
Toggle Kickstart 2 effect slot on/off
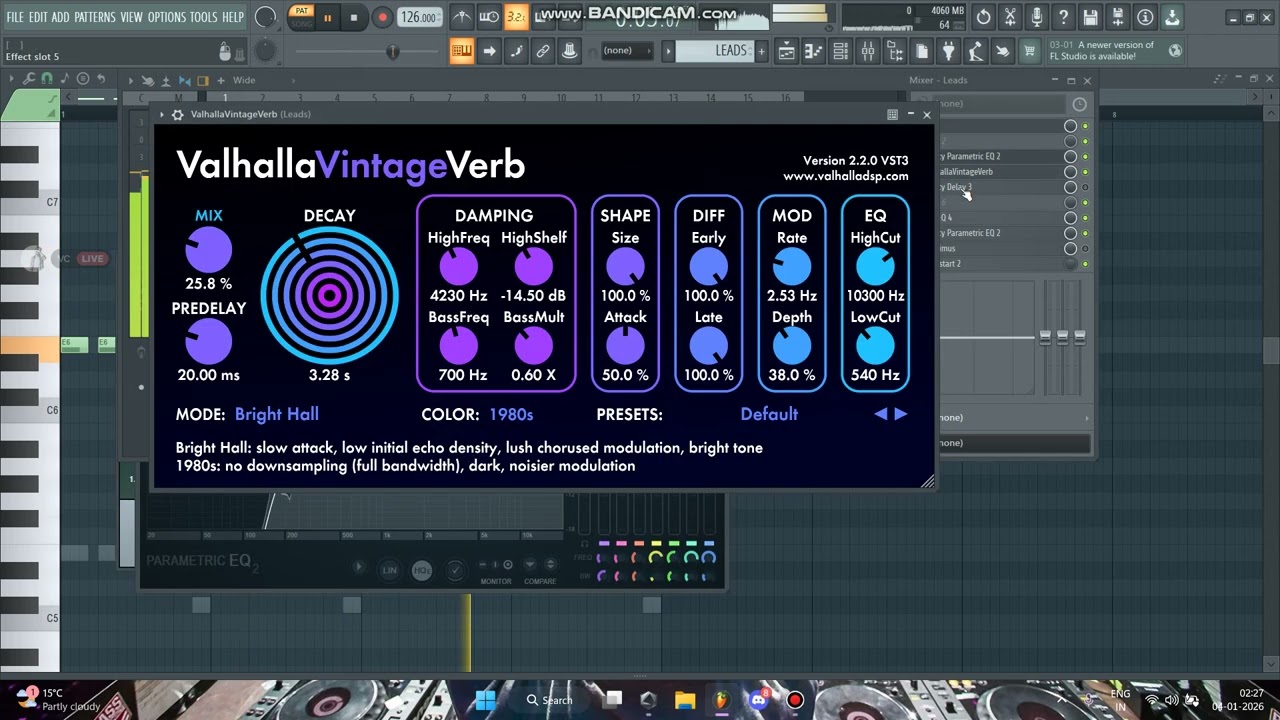(x=1085, y=264)
